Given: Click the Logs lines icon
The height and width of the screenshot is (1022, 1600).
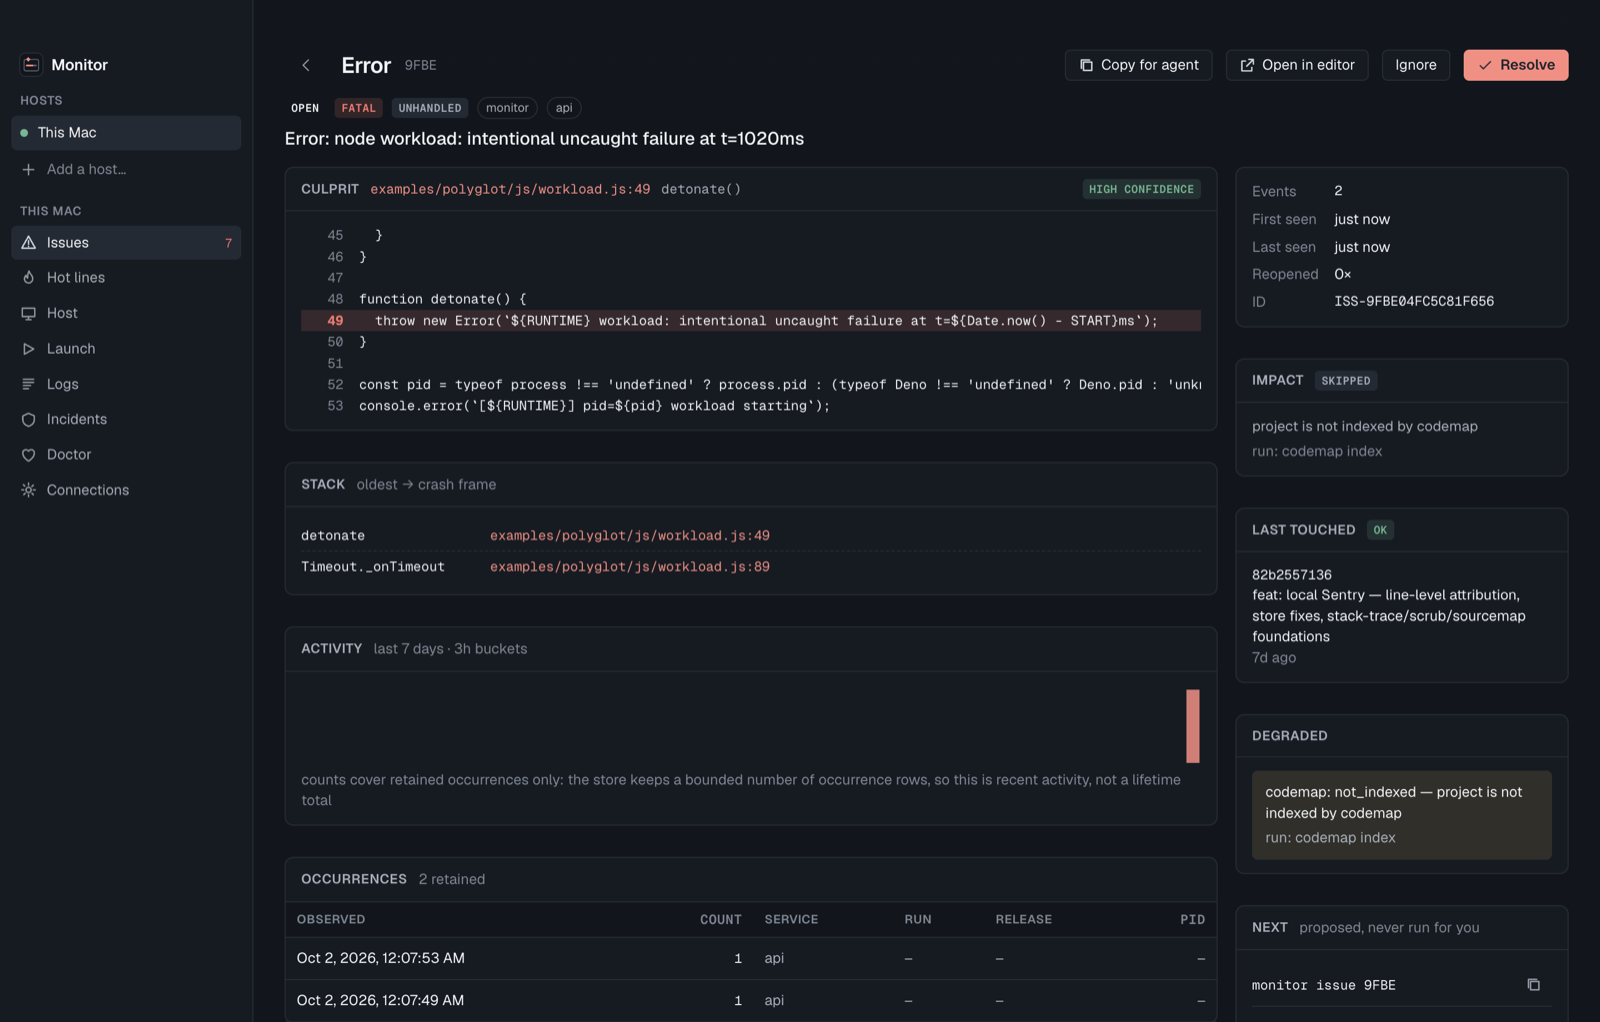Looking at the screenshot, I should [29, 384].
